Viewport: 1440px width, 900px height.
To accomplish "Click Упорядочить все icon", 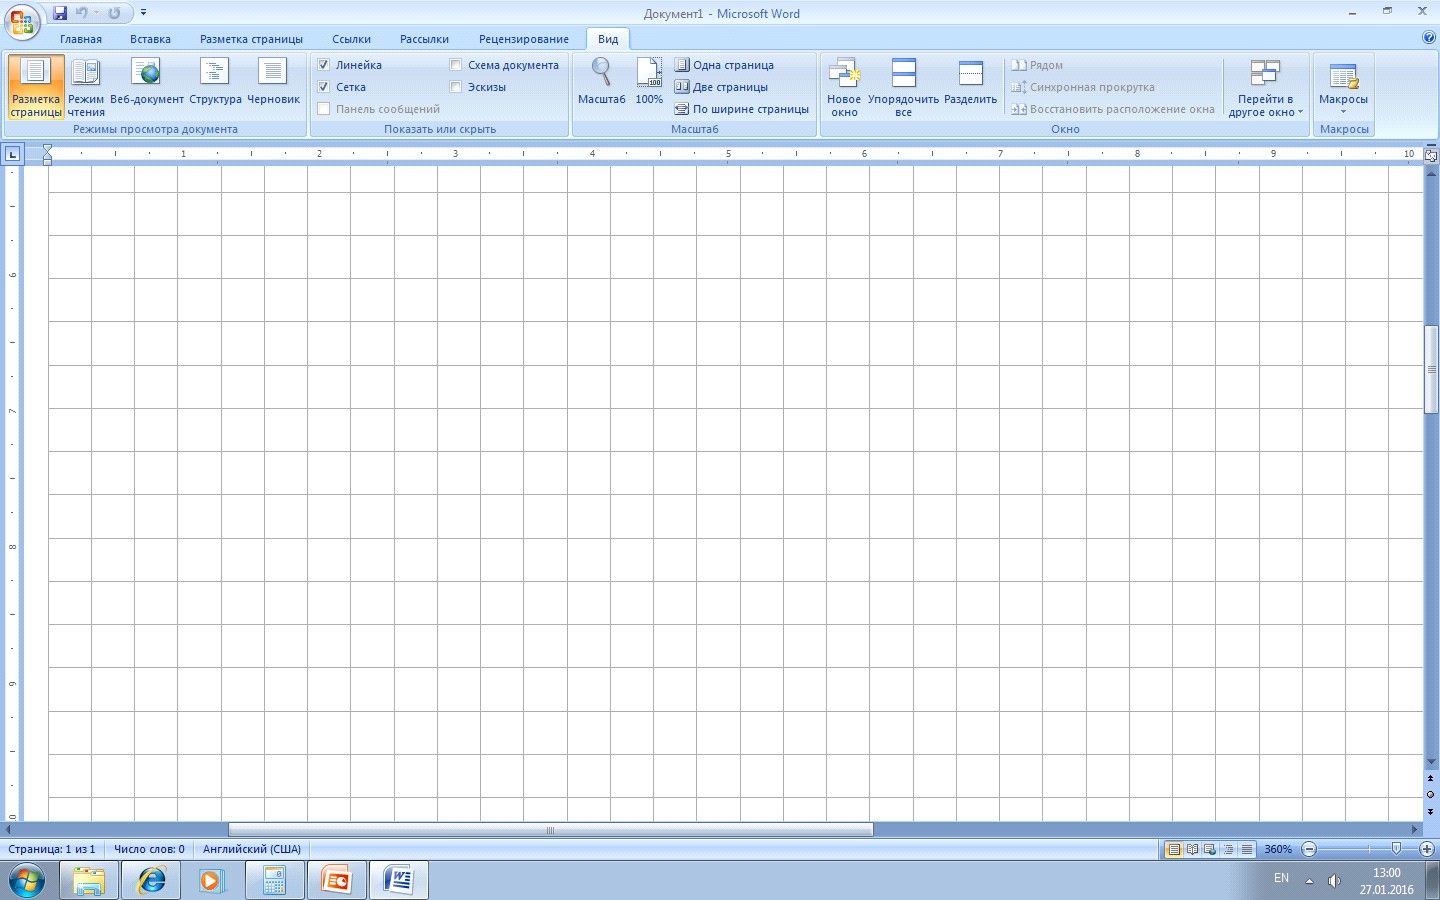I will [x=903, y=87].
